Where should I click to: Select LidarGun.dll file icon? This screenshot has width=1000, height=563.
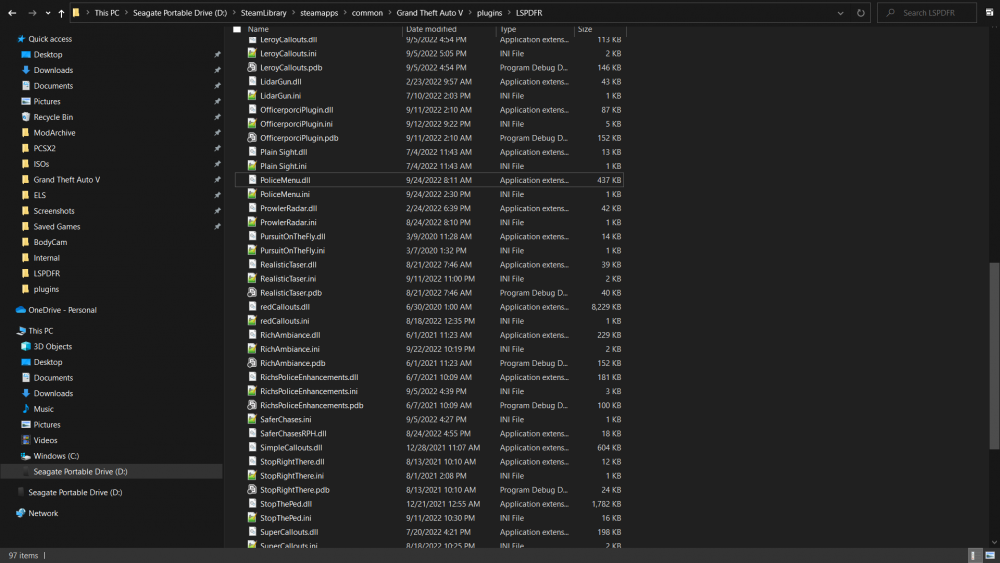[x=252, y=82]
